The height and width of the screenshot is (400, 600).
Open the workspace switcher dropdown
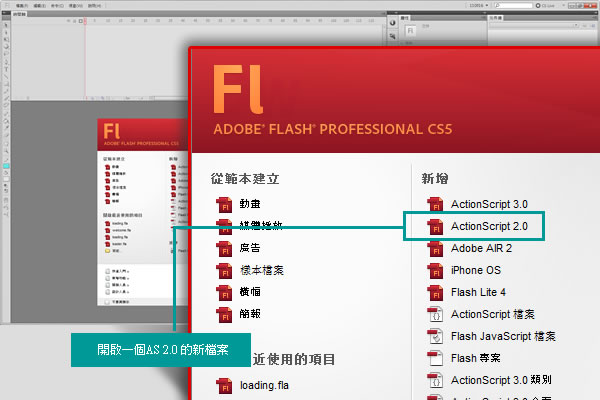478,5
